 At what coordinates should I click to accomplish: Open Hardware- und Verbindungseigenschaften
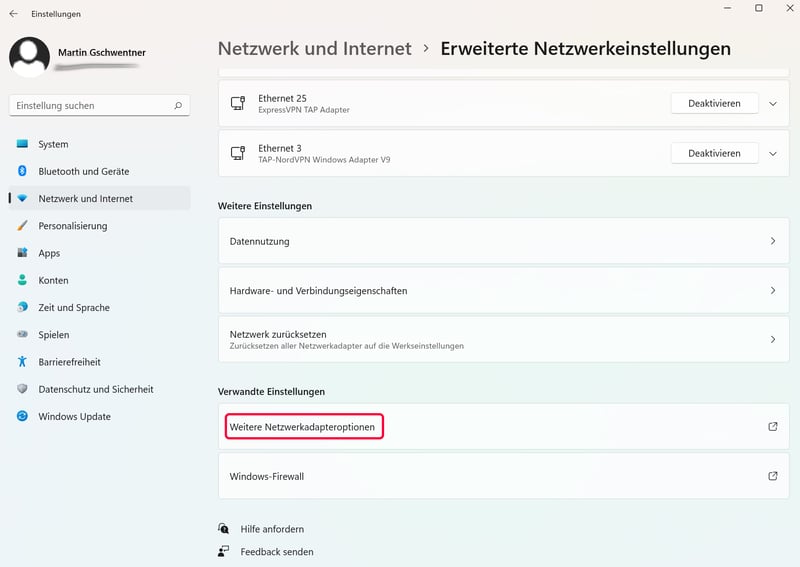(x=503, y=290)
